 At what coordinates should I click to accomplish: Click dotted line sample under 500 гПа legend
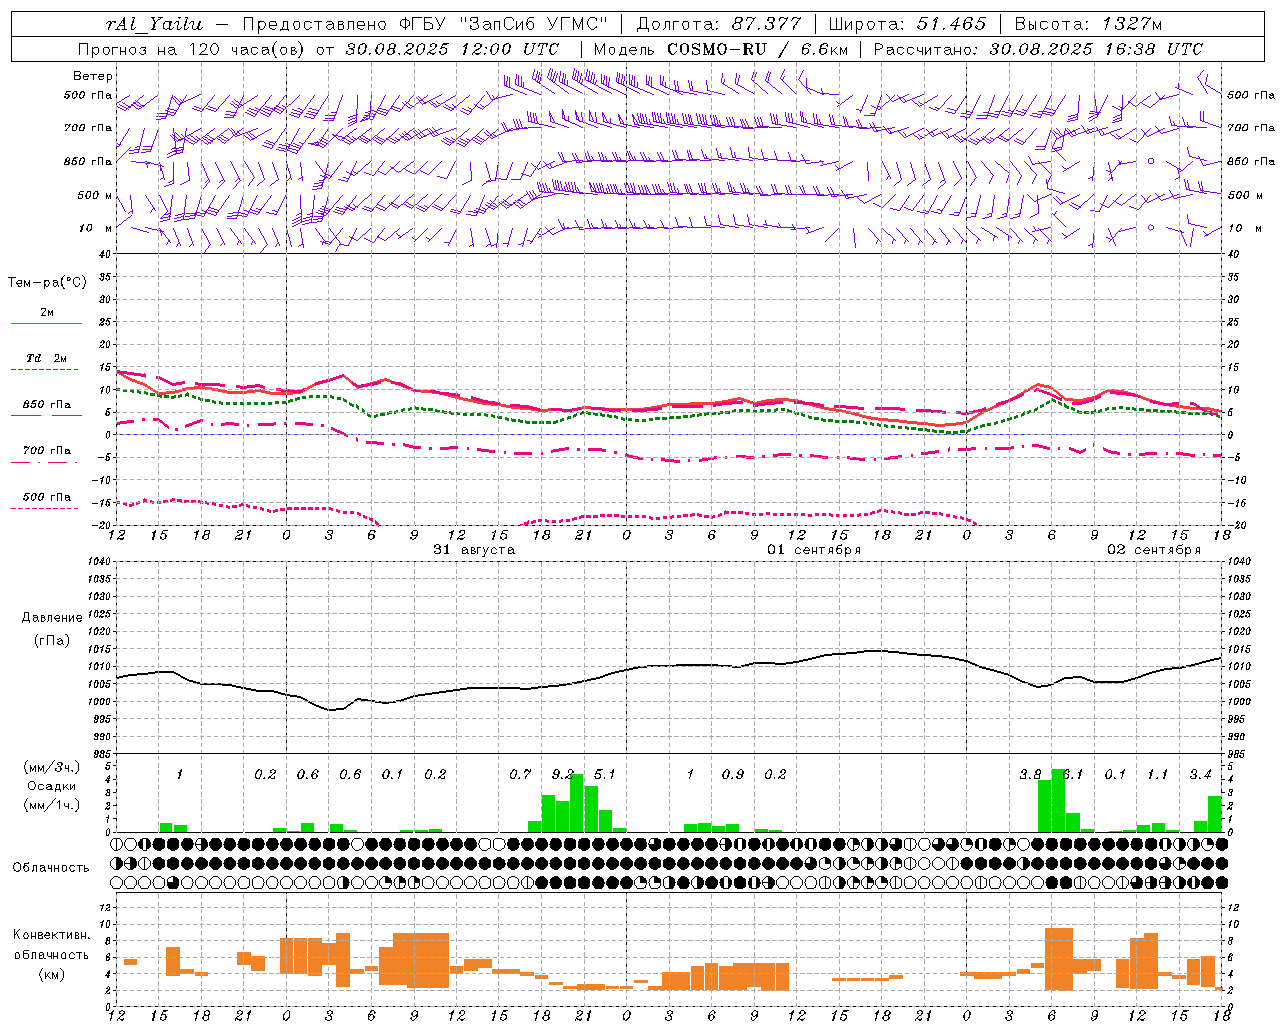pyautogui.click(x=45, y=509)
